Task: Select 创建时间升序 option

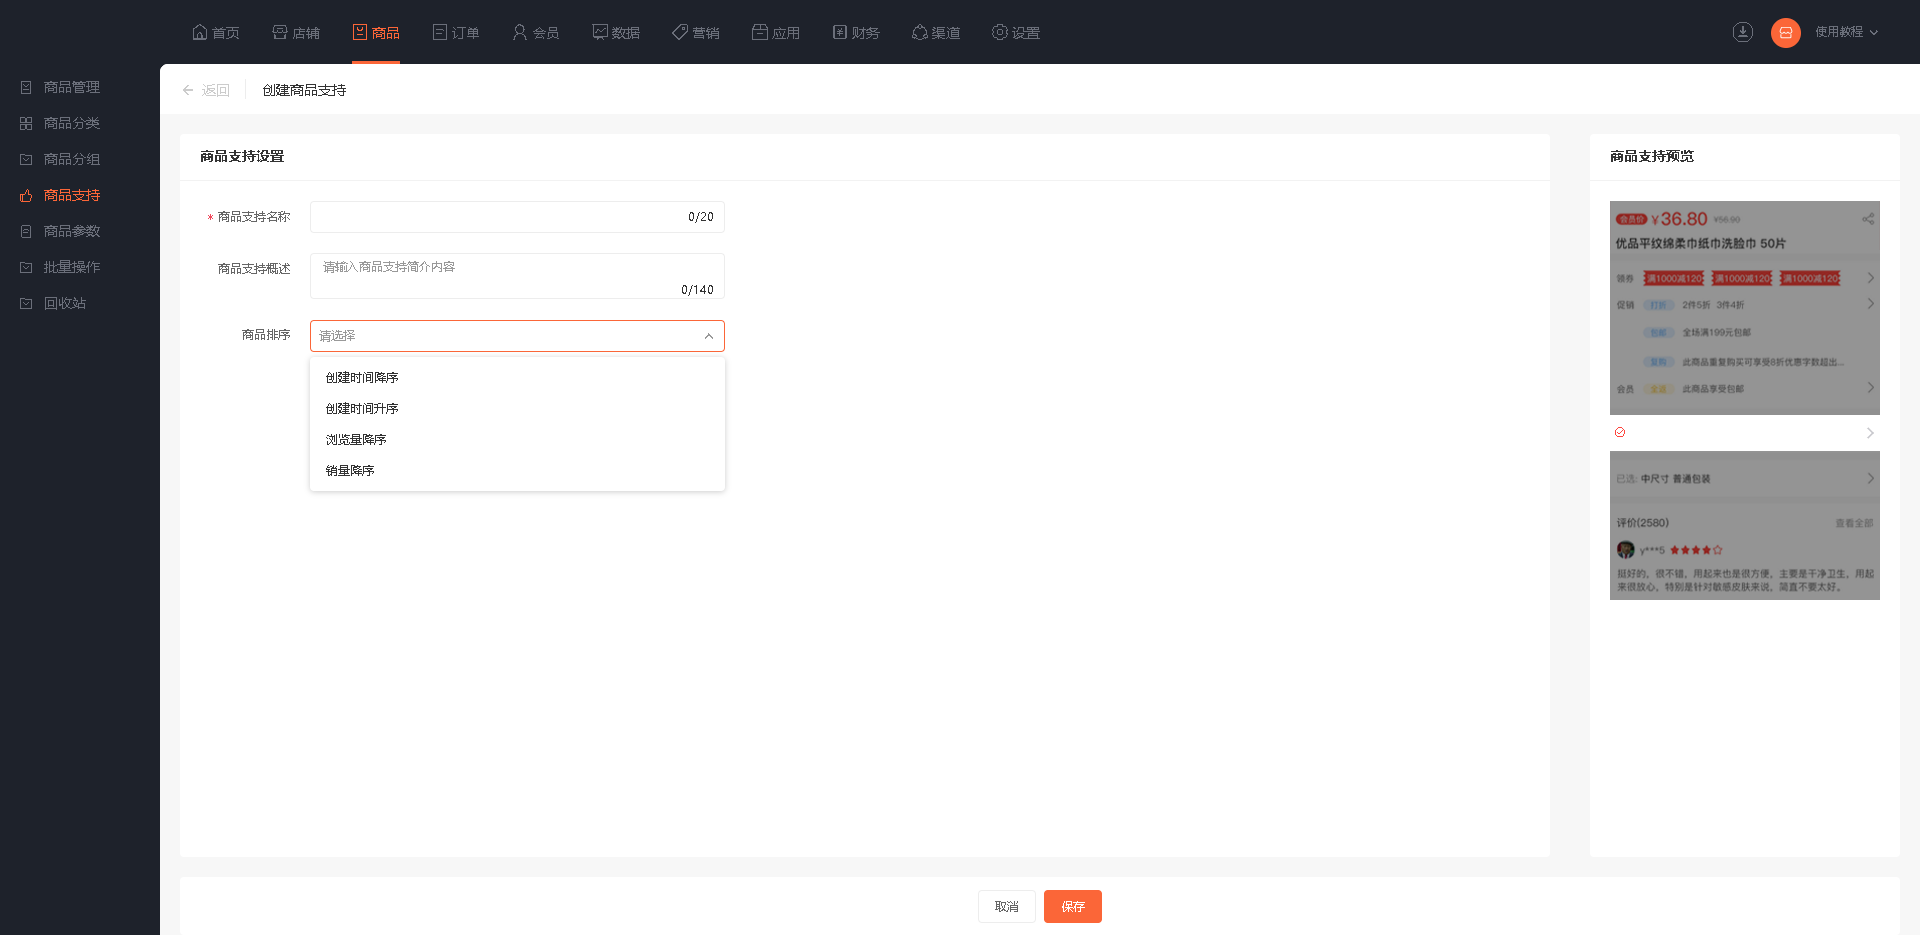Action: click(x=517, y=409)
